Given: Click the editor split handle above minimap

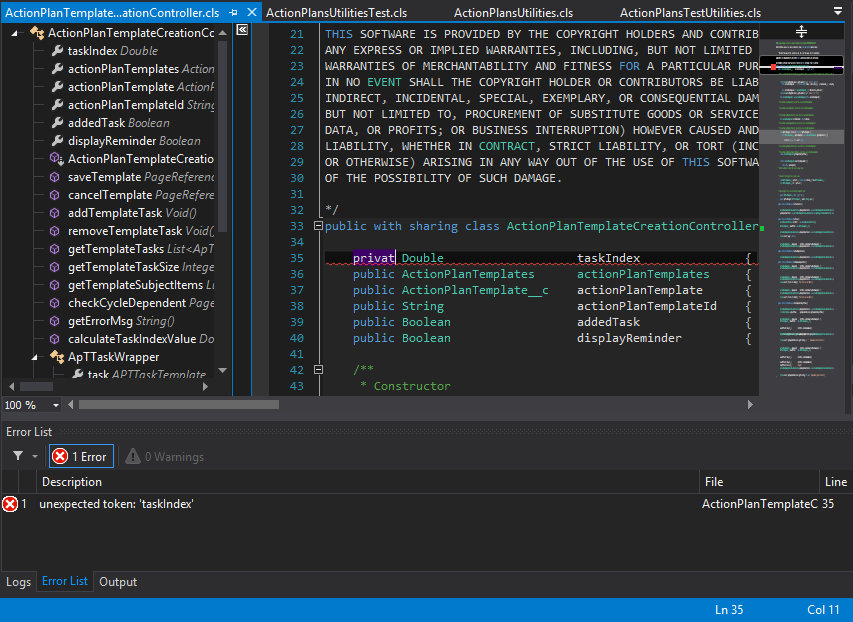Looking at the screenshot, I should [x=801, y=31].
